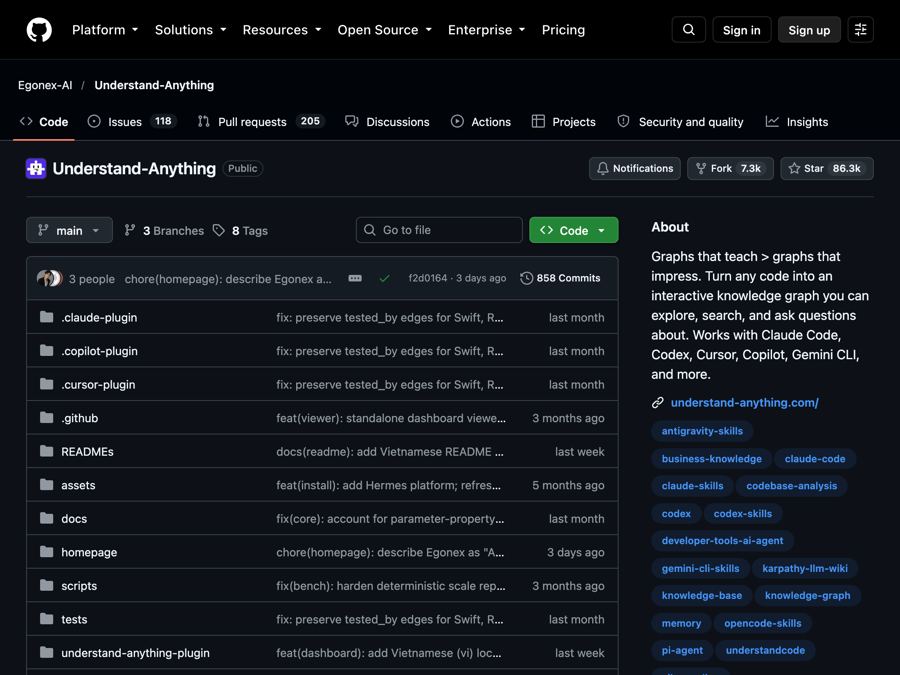Click the three-dot commit message expander
This screenshot has width=900, height=675.
click(x=355, y=278)
